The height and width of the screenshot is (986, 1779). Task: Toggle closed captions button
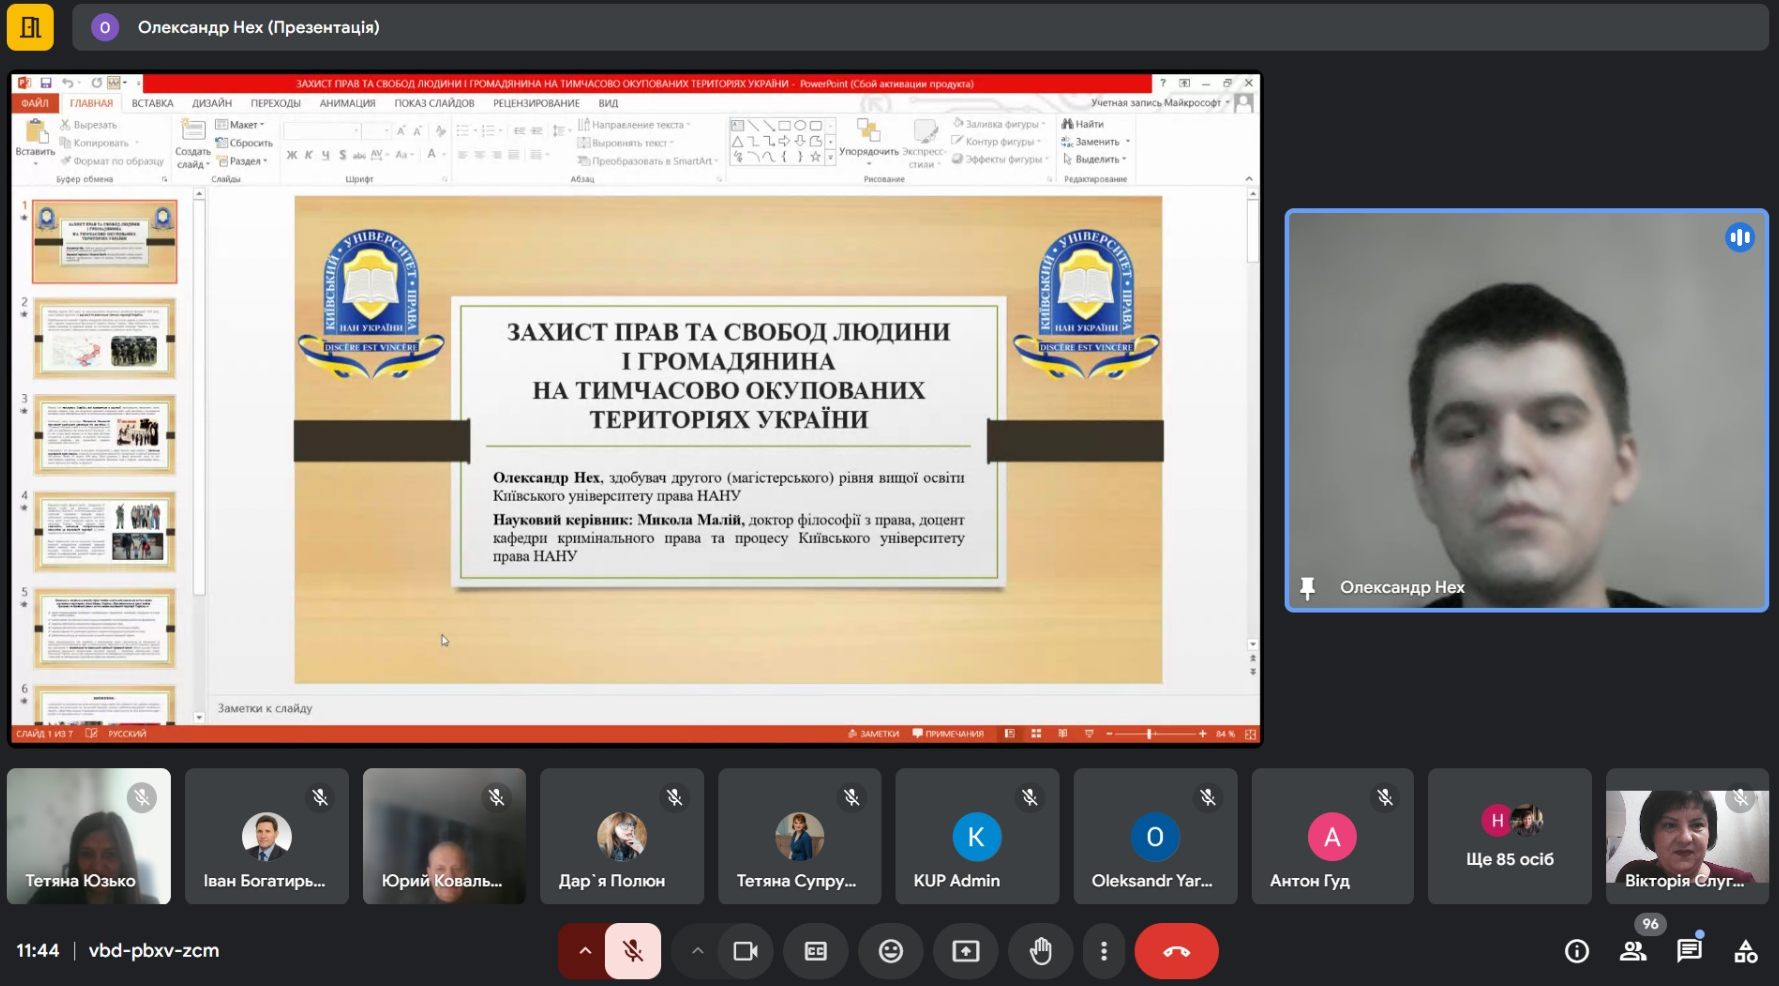coord(816,951)
